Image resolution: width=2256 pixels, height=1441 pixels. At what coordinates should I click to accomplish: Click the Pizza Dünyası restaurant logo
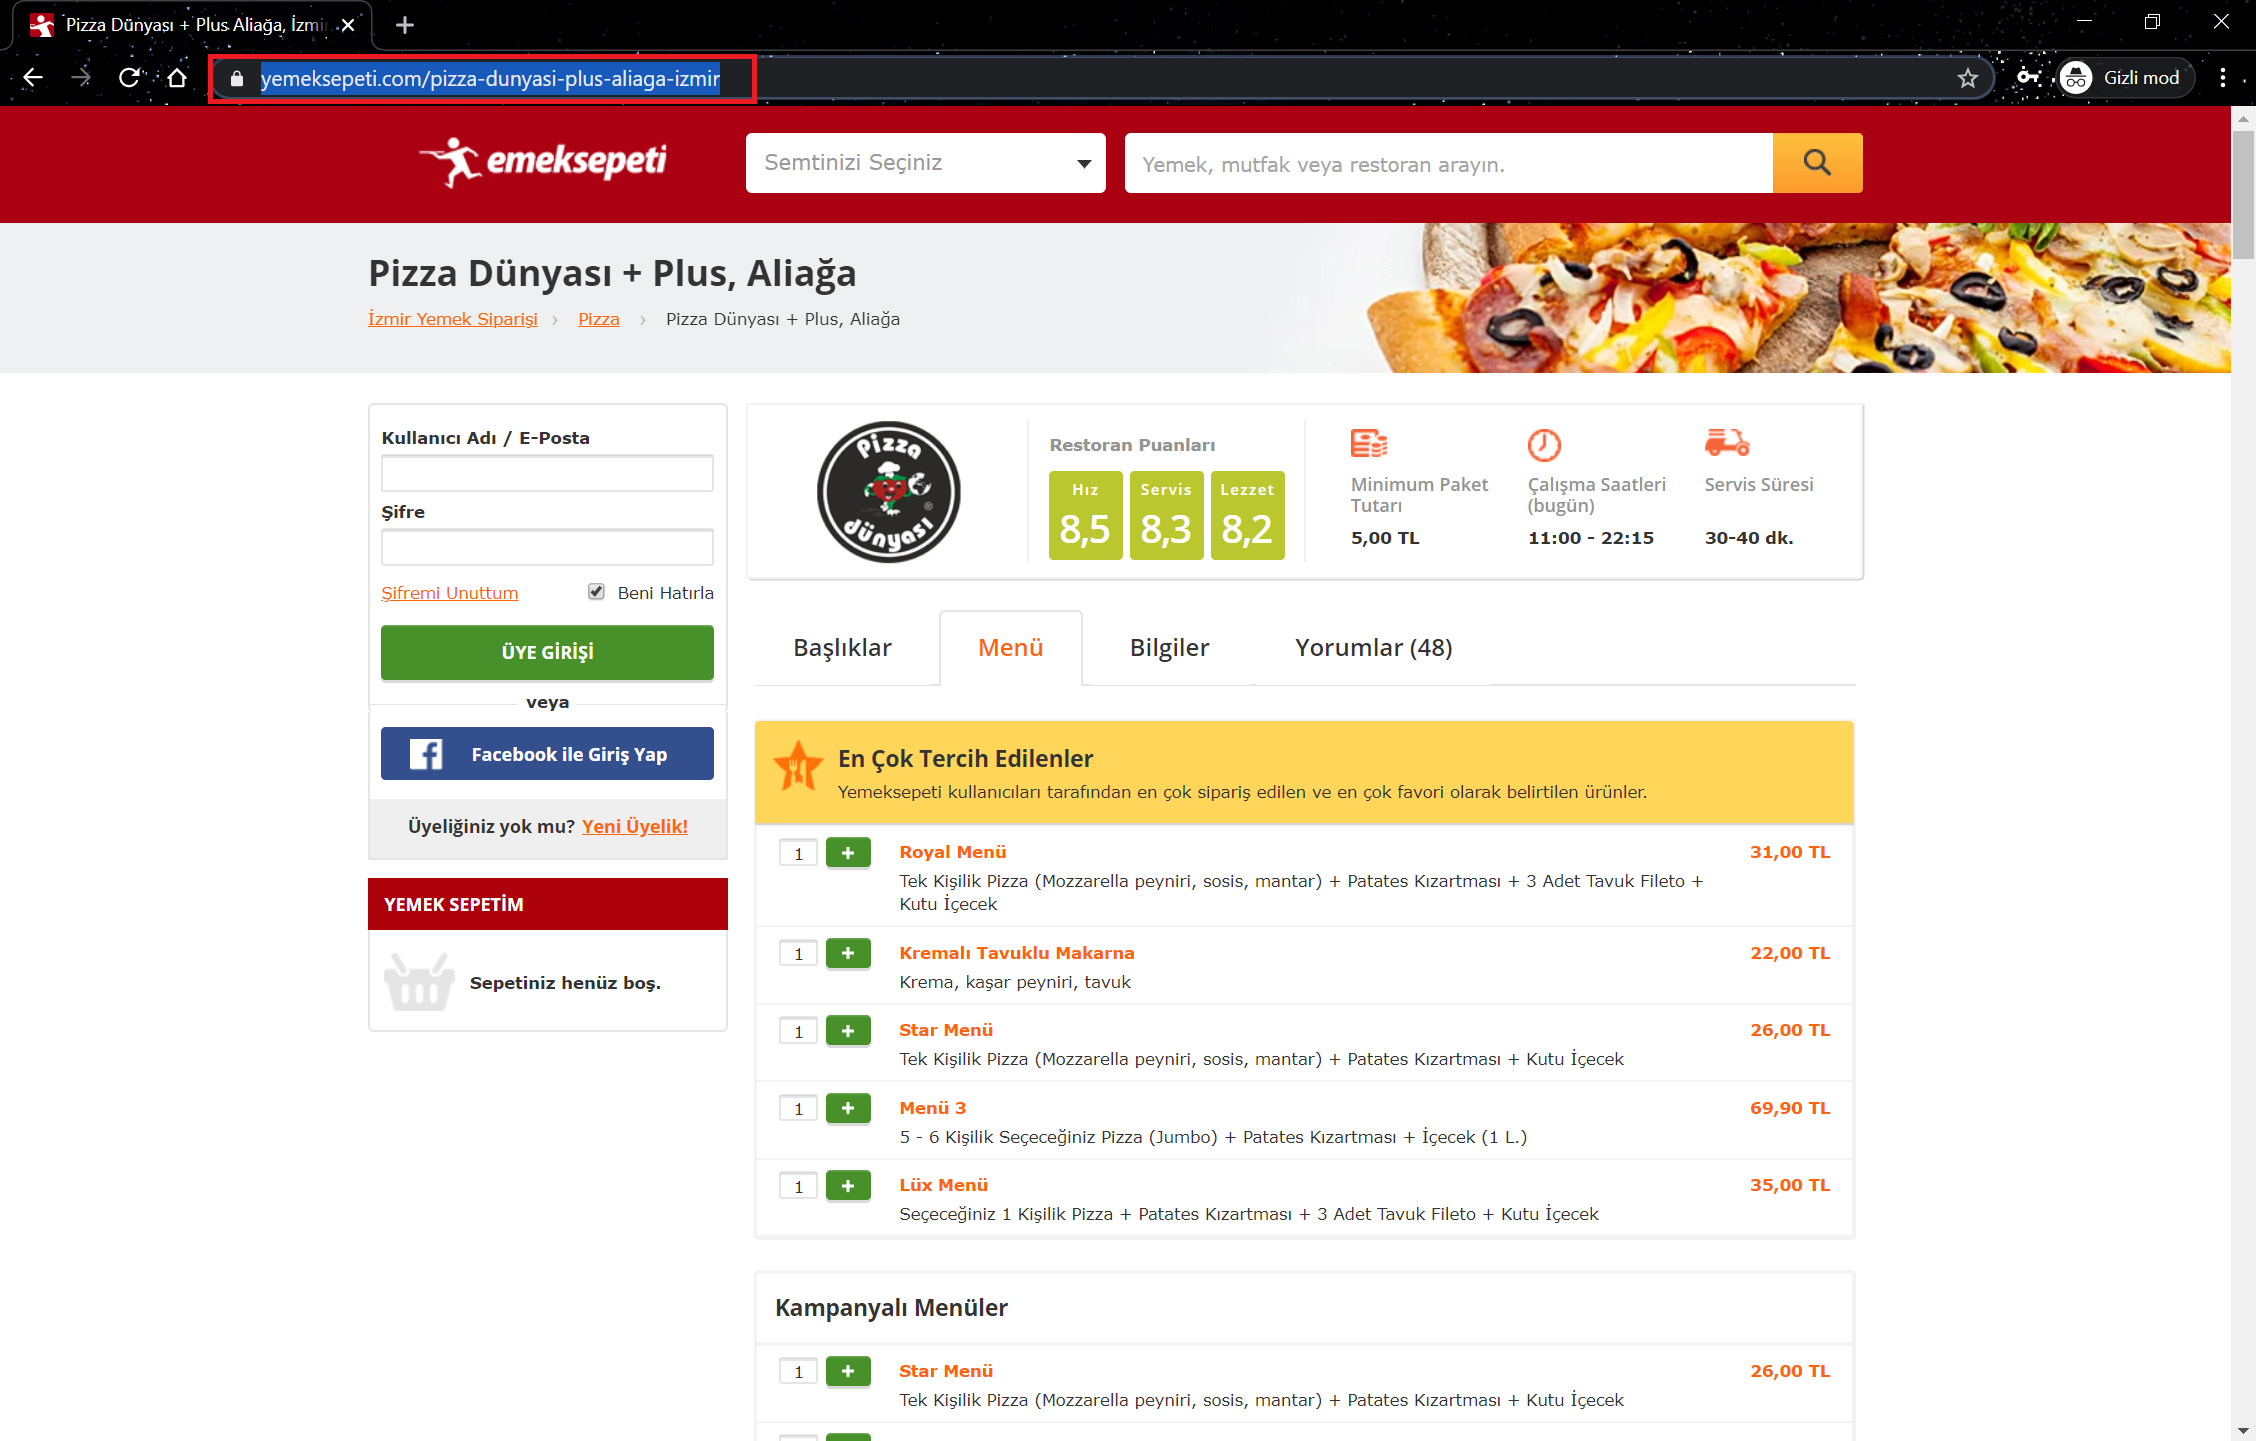888,492
